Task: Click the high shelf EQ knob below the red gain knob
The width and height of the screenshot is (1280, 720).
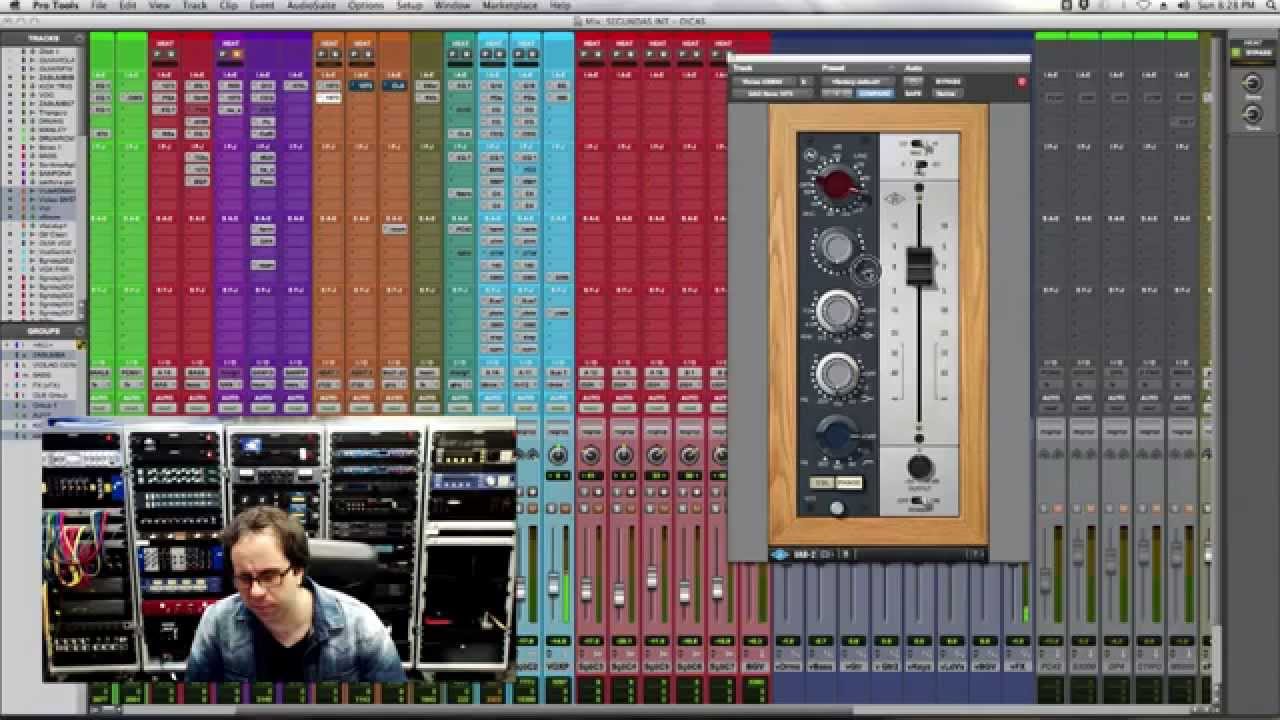Action: (x=836, y=247)
